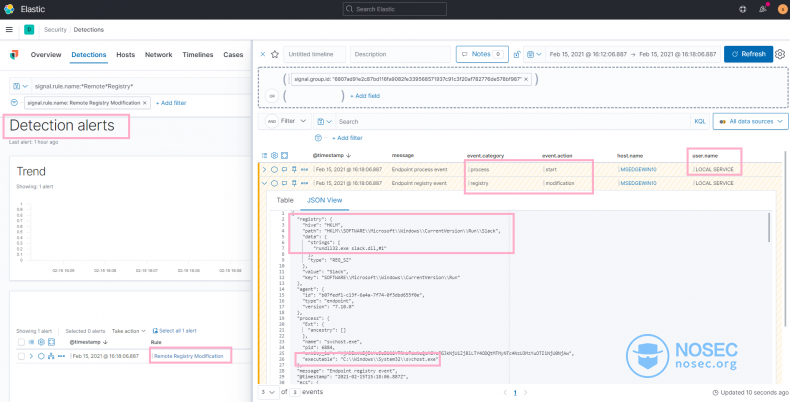The image size is (790, 402).
Task: Click the green space avatar badge D
Action: (29, 30)
